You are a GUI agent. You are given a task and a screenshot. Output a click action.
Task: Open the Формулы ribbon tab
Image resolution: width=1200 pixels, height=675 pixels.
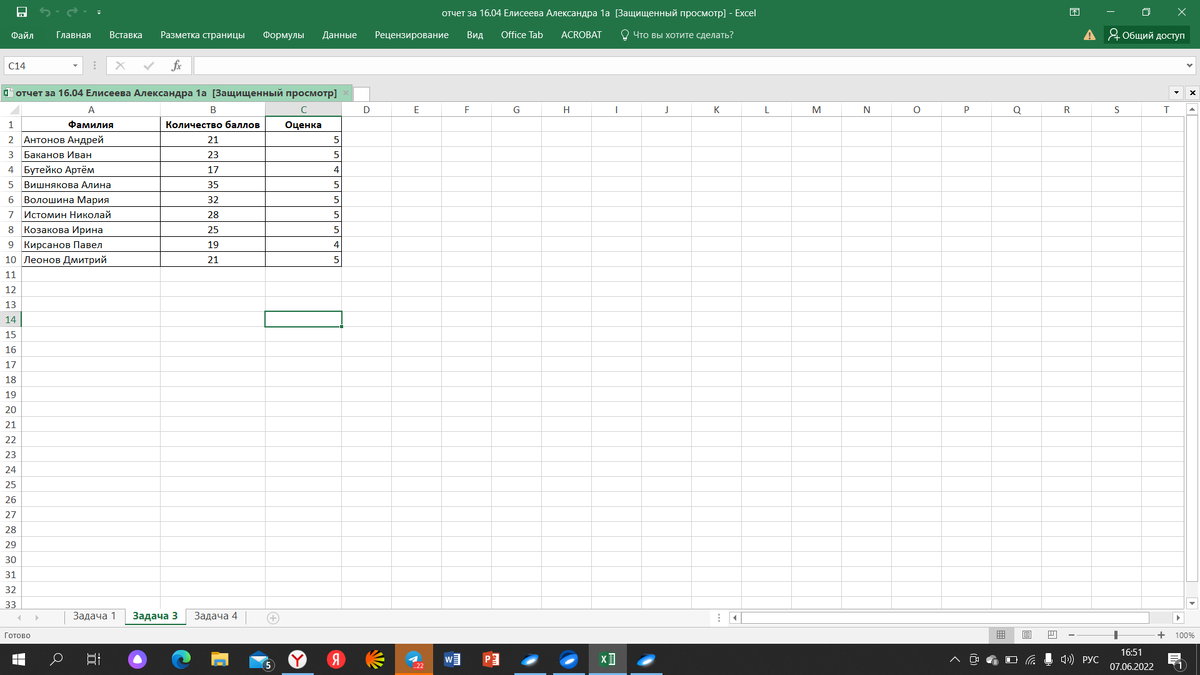pyautogui.click(x=283, y=35)
